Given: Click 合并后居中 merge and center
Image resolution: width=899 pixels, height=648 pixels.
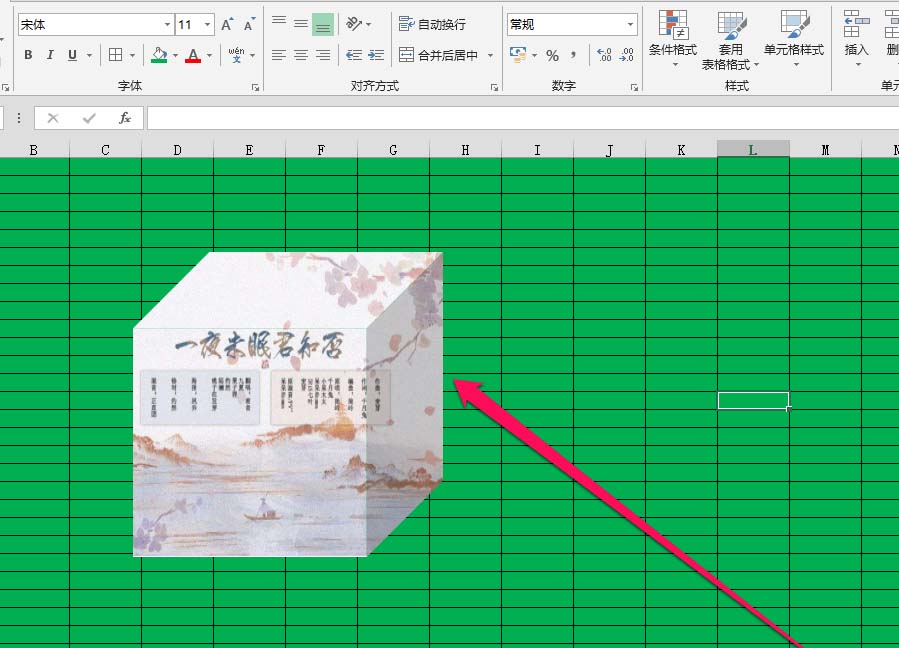Looking at the screenshot, I should (440, 55).
